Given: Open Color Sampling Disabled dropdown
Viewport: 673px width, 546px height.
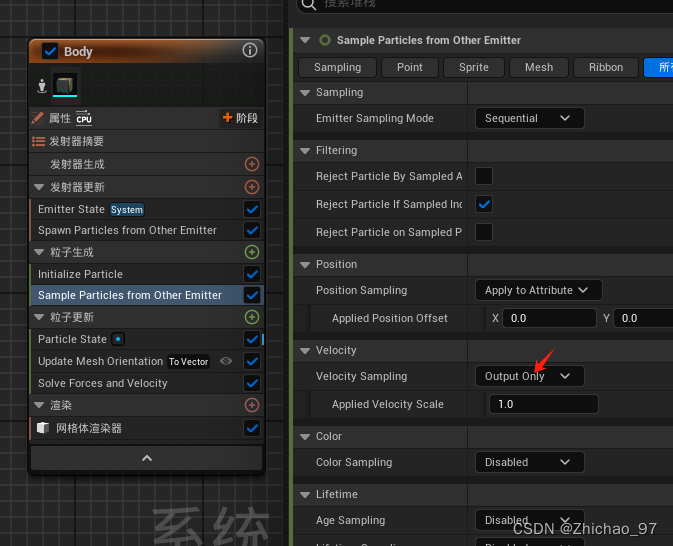Looking at the screenshot, I should click(529, 462).
